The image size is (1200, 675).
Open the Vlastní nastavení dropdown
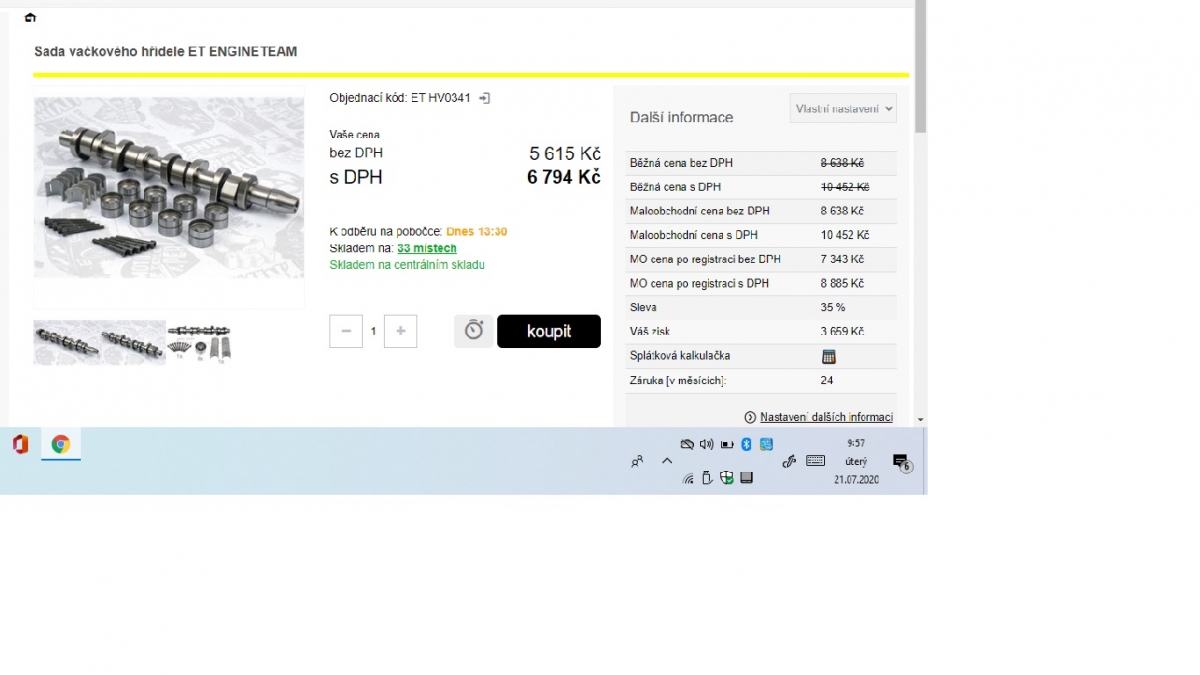tap(843, 109)
